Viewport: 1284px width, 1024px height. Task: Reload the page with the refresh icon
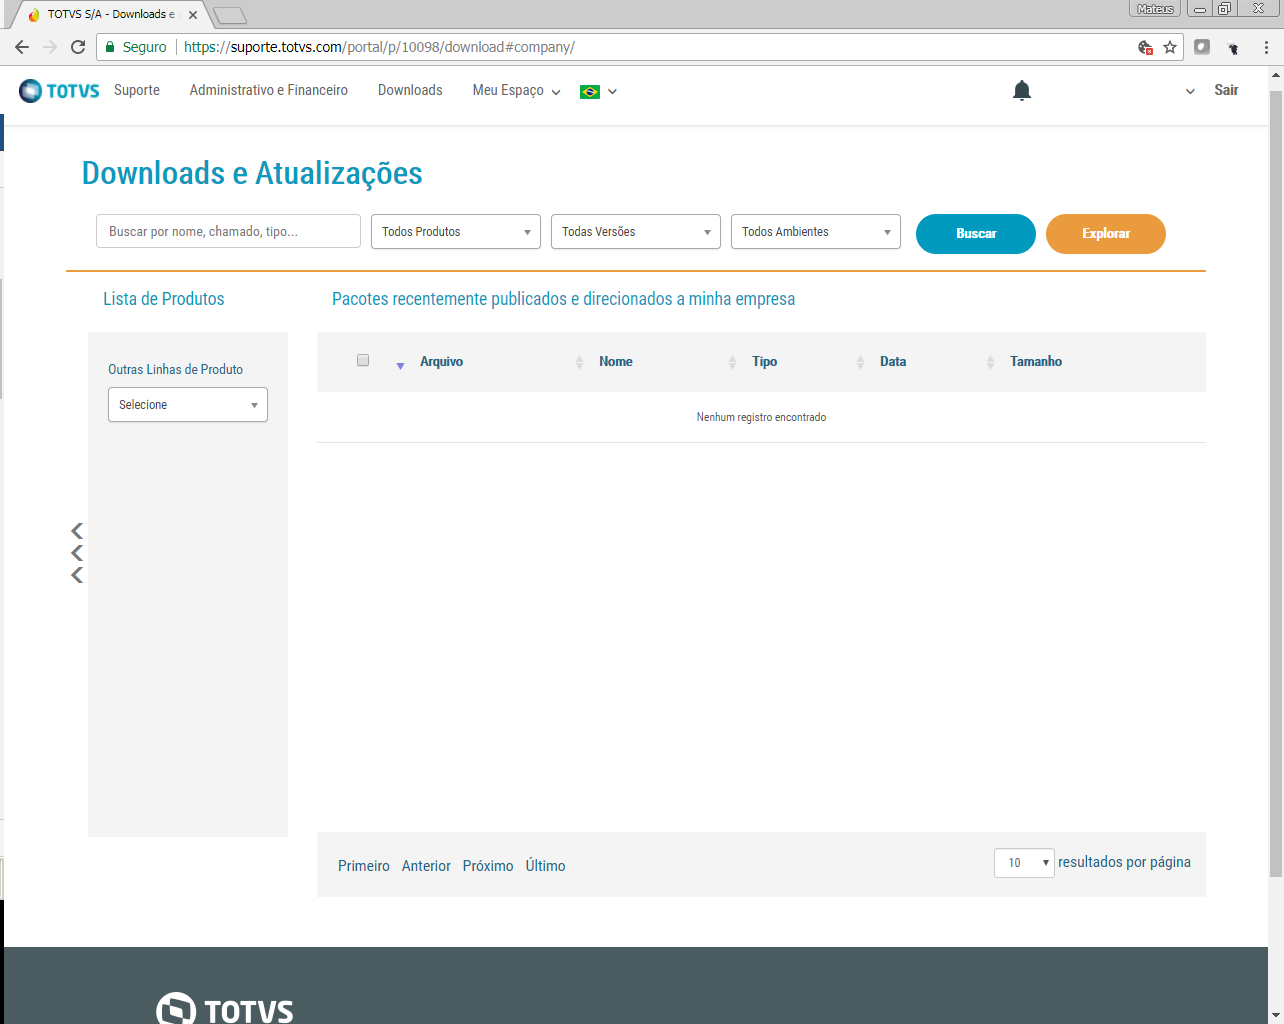pyautogui.click(x=78, y=47)
